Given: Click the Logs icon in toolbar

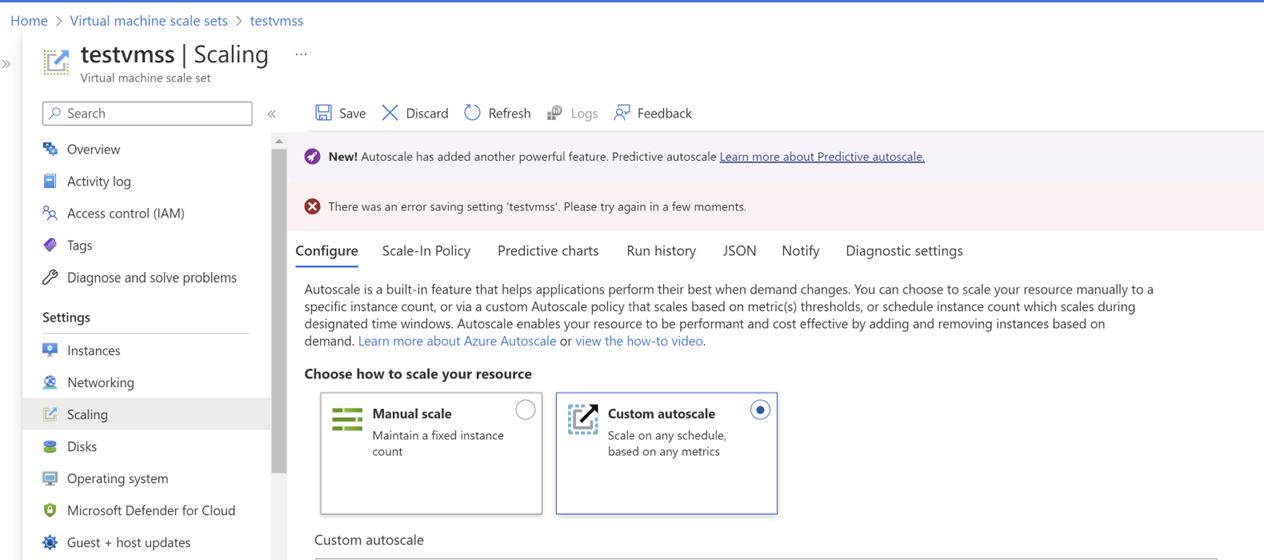Looking at the screenshot, I should click(554, 113).
